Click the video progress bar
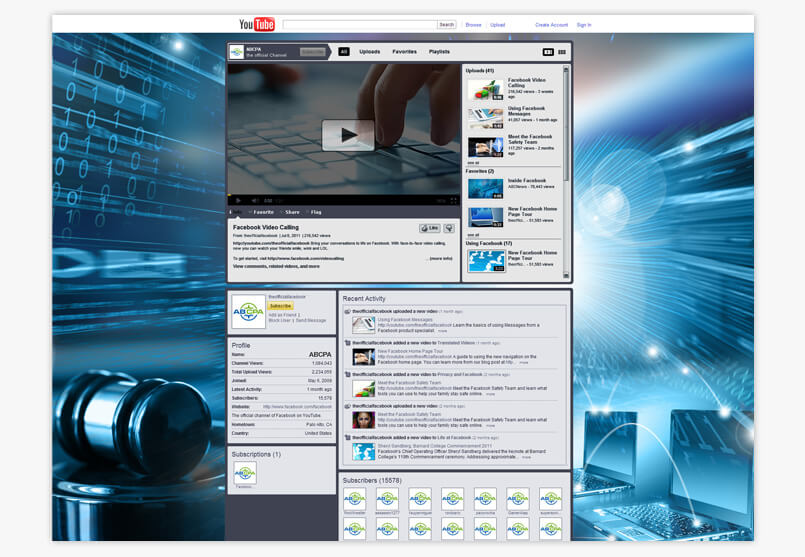Image resolution: width=805 pixels, height=557 pixels. (344, 195)
